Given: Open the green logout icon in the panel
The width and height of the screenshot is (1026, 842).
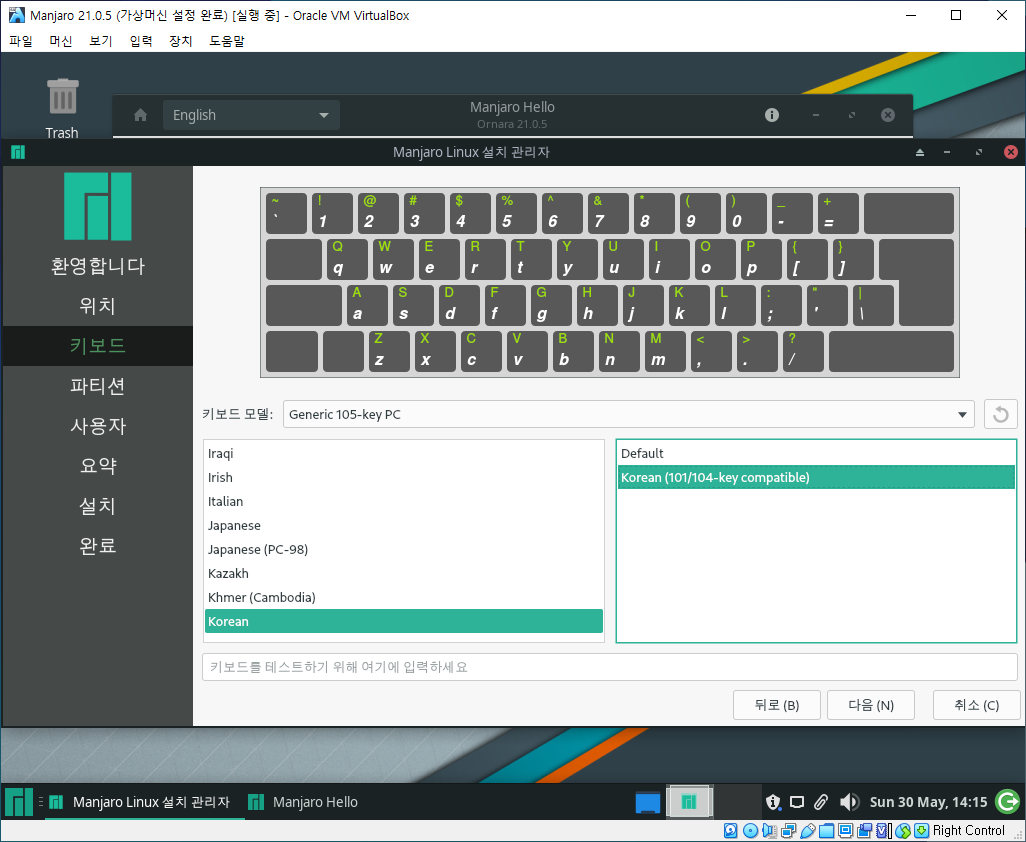Looking at the screenshot, I should [x=1008, y=801].
